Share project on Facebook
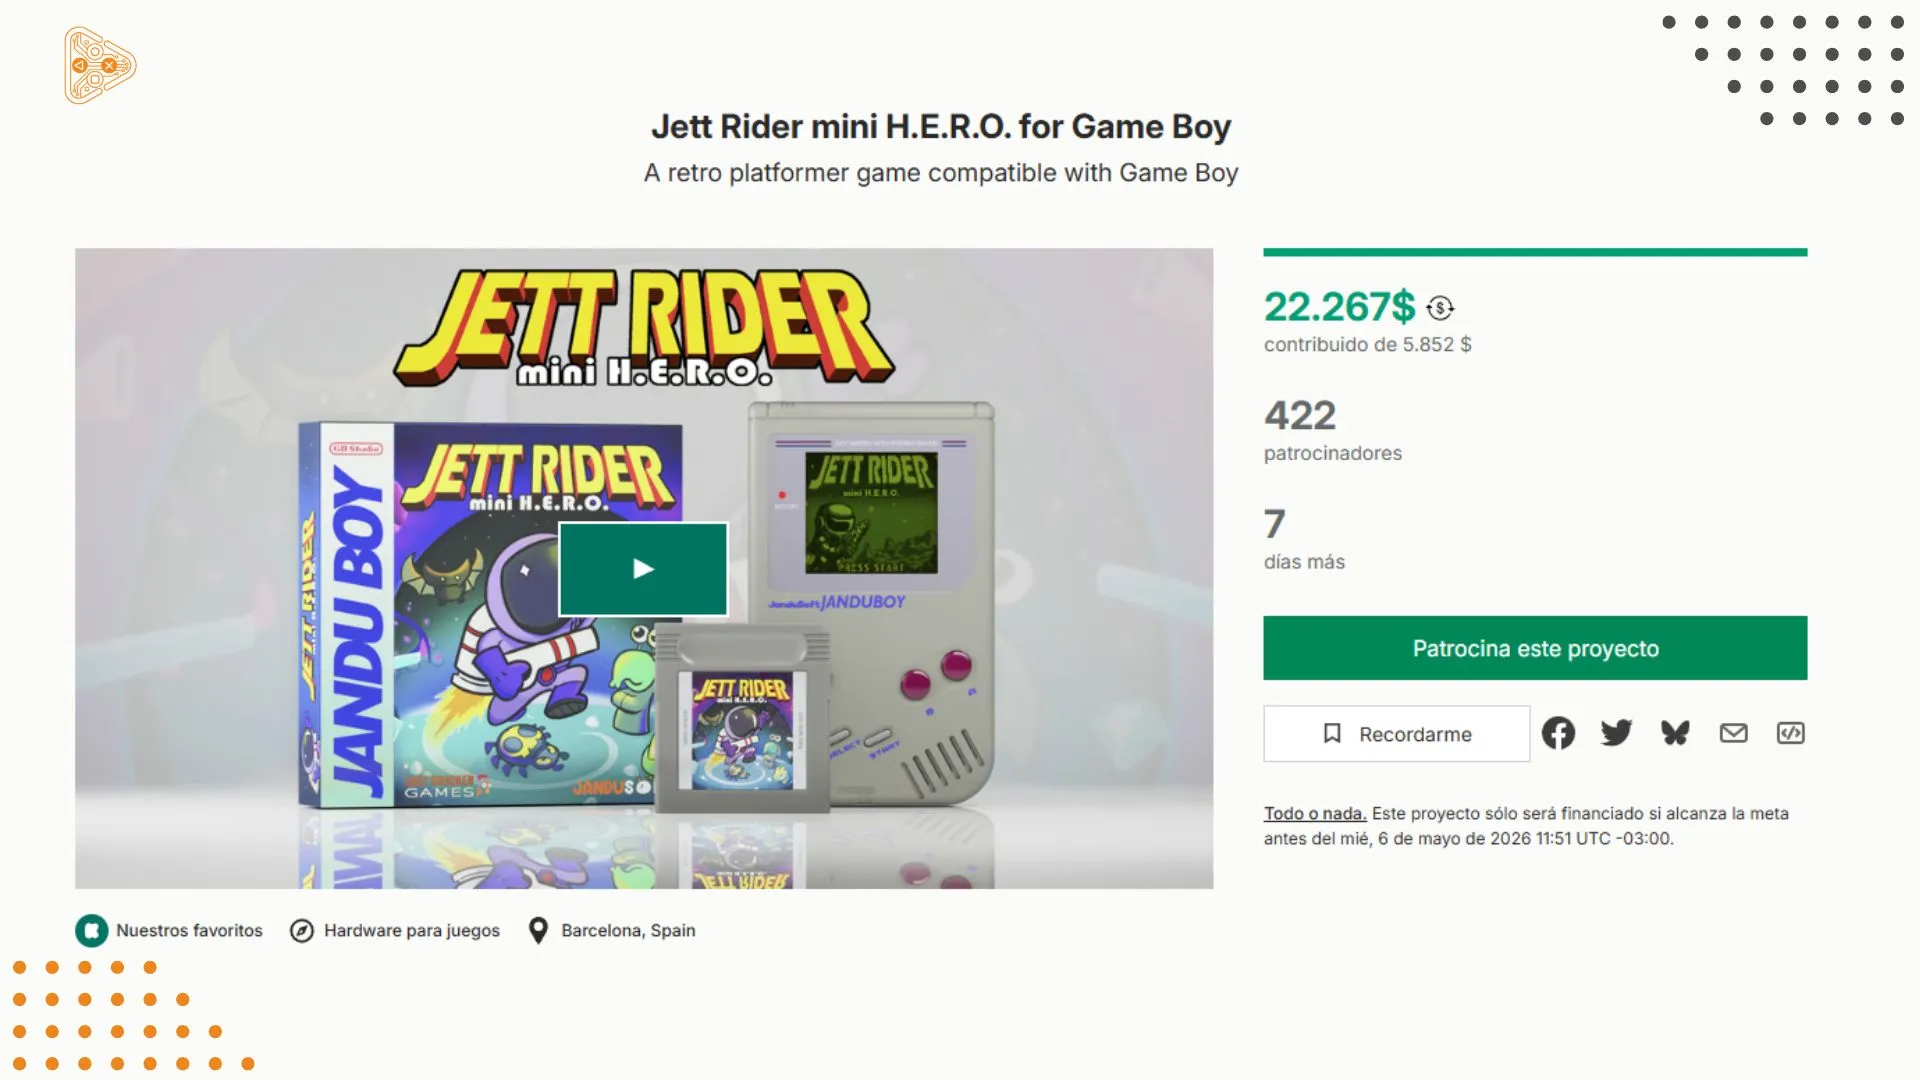1920x1080 pixels. click(1558, 733)
